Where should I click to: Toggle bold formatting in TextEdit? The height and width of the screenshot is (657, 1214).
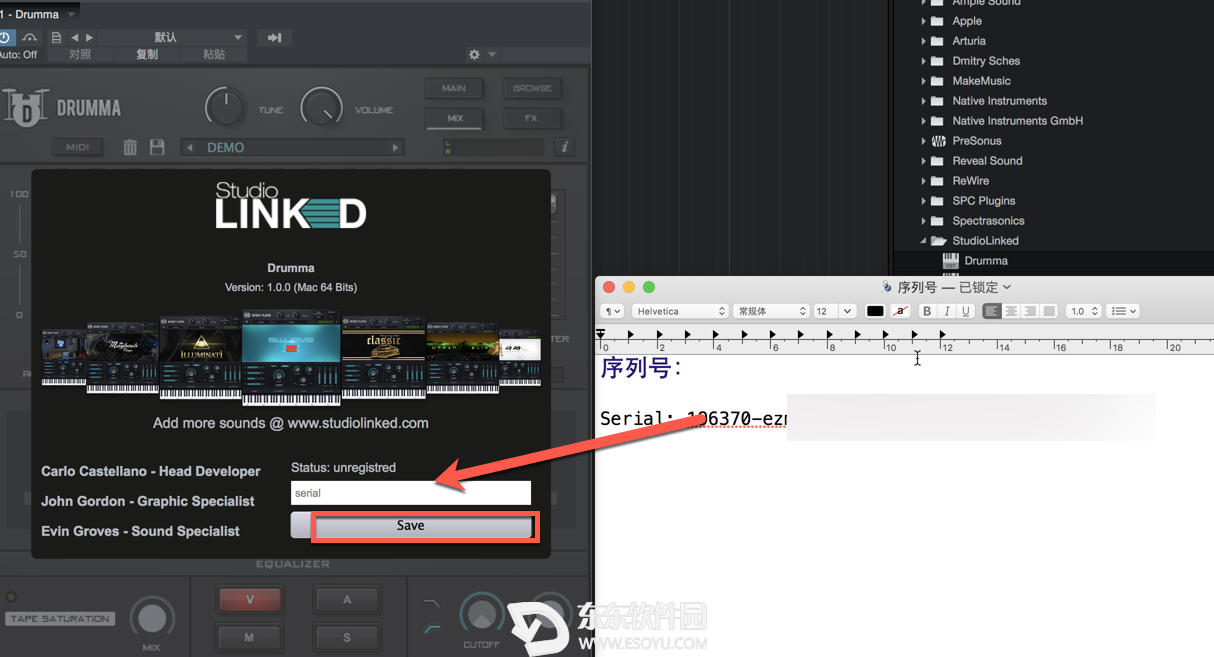click(927, 311)
